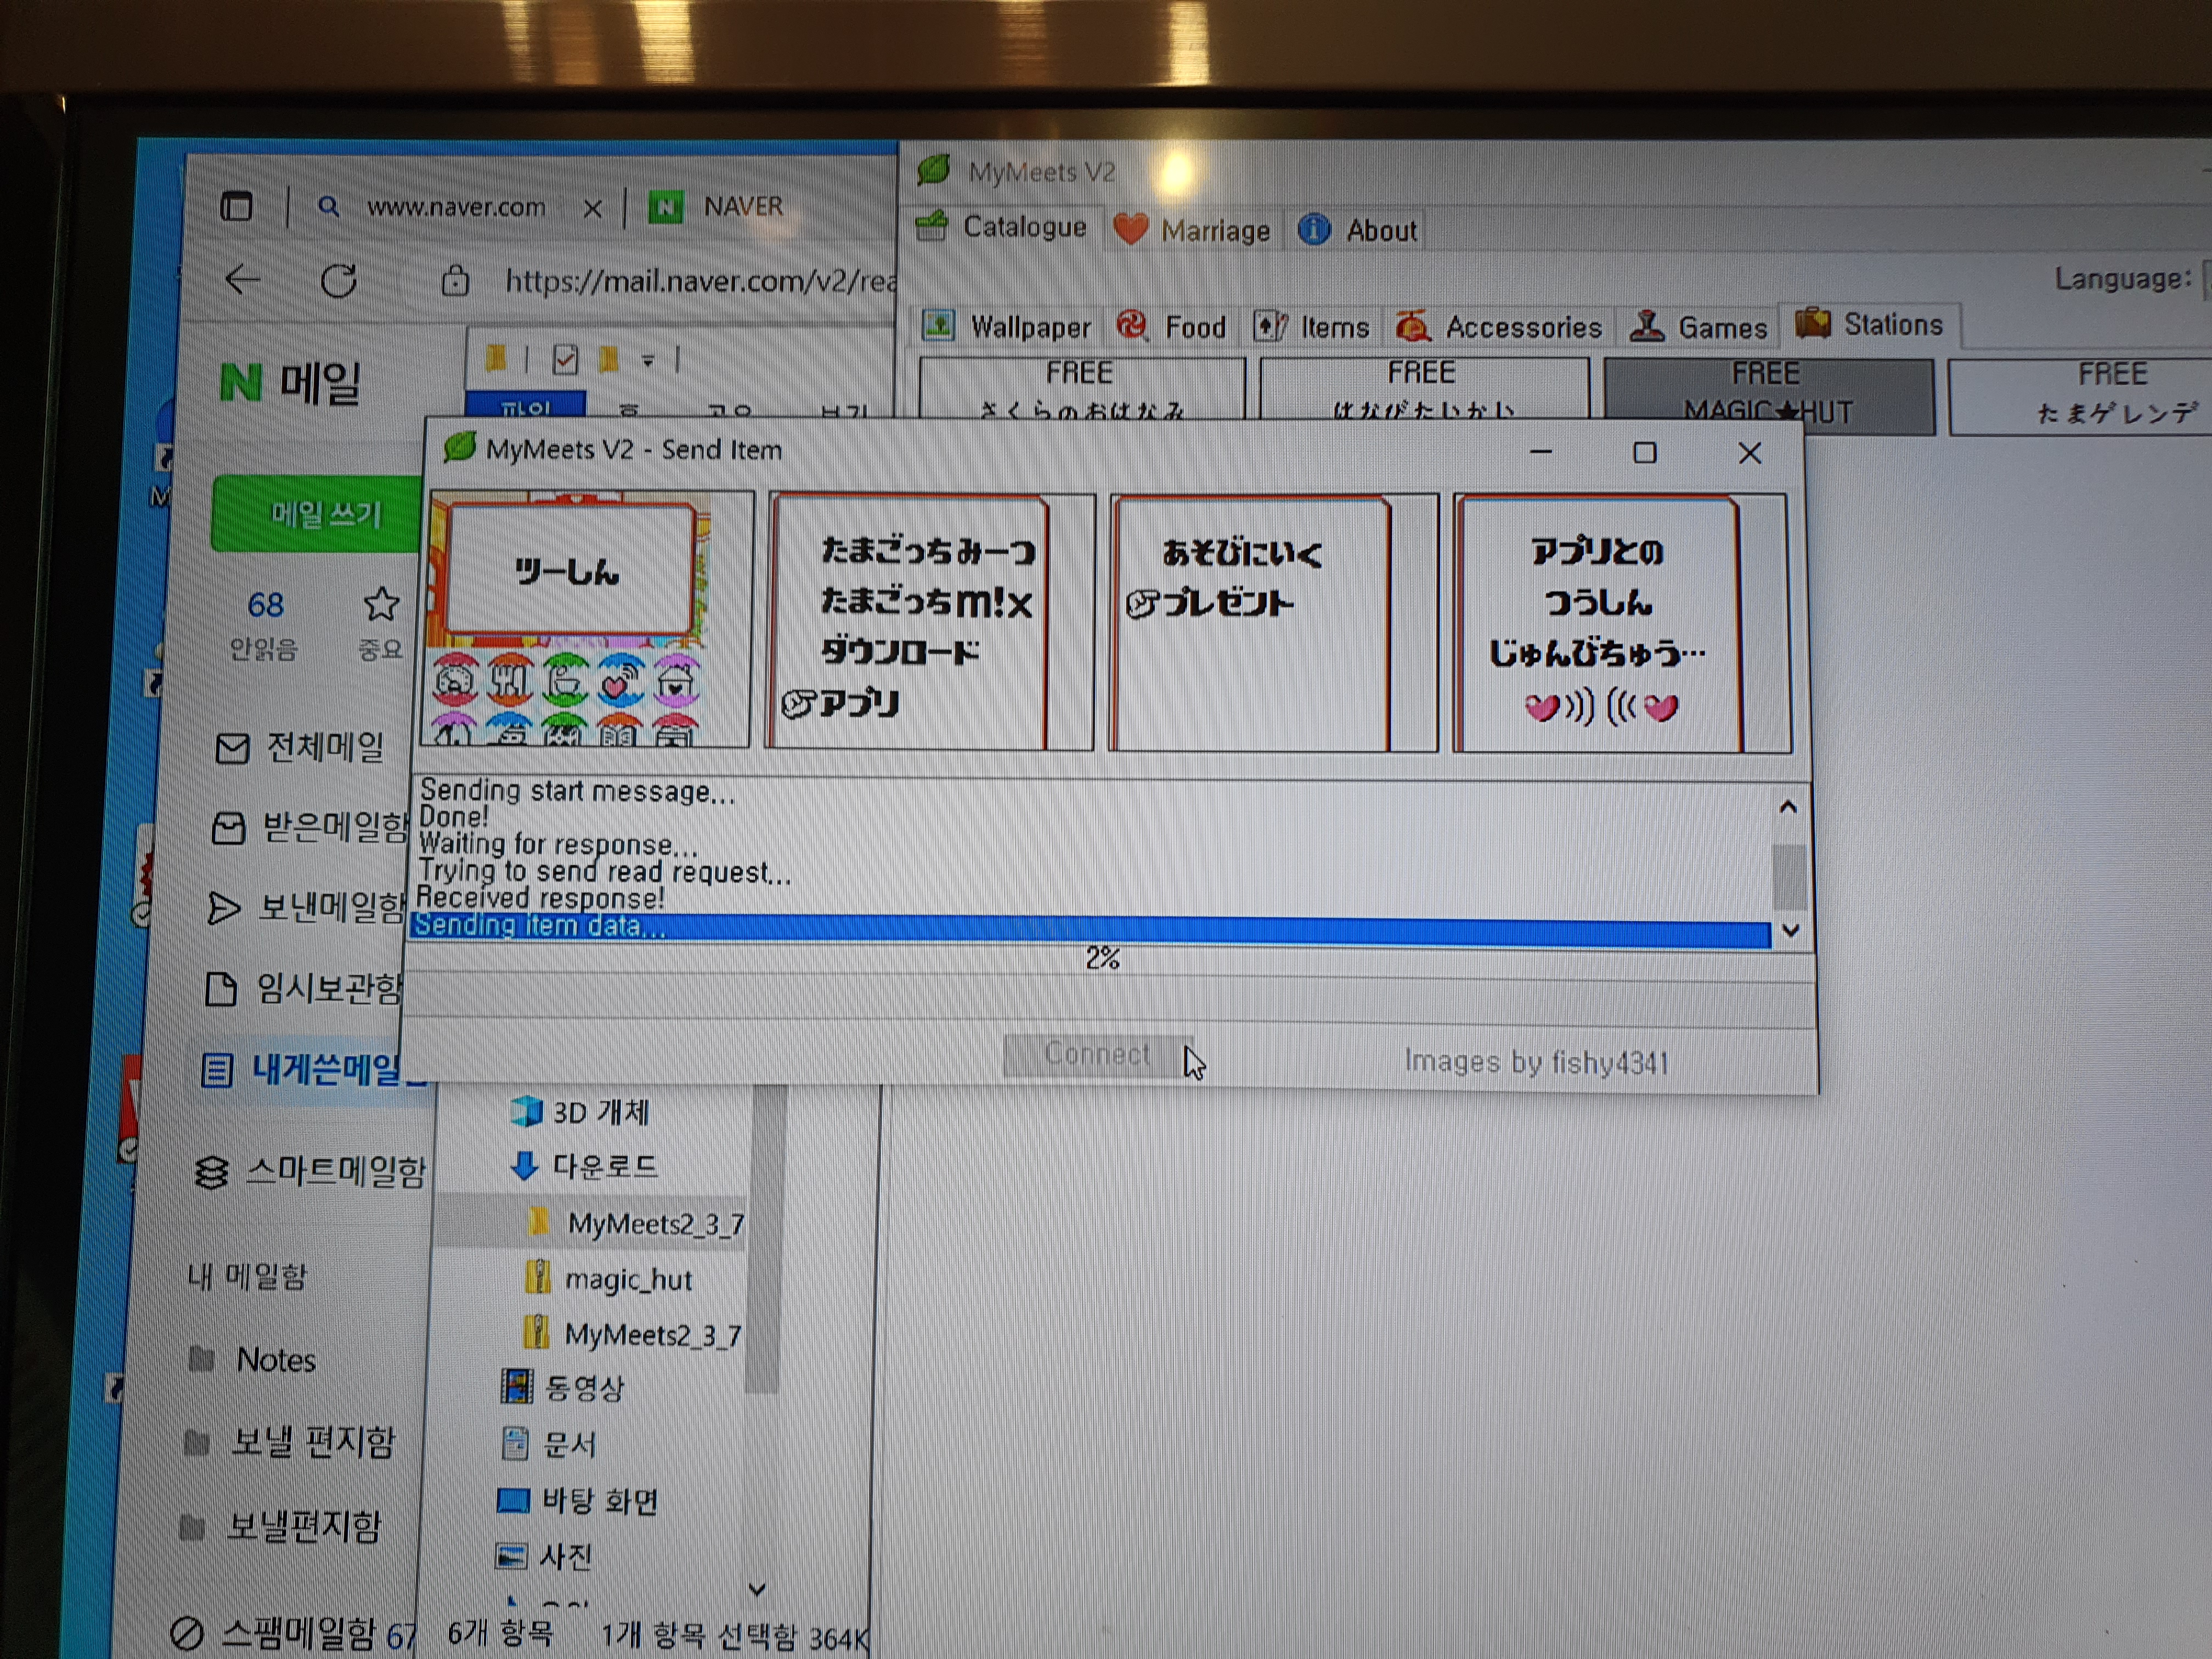This screenshot has height=1659, width=2212.
Task: Select the MyMeets2_3_7 zip tree item
Action: (632, 1334)
